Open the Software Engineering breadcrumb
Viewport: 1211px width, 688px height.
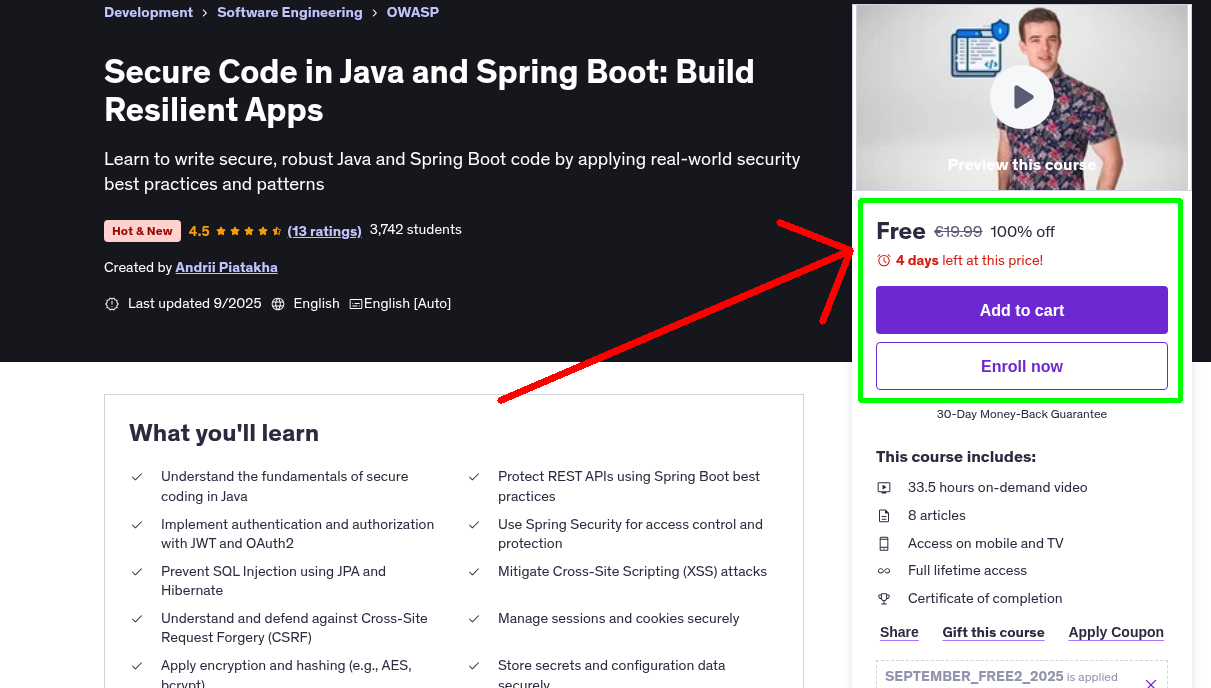click(x=290, y=13)
